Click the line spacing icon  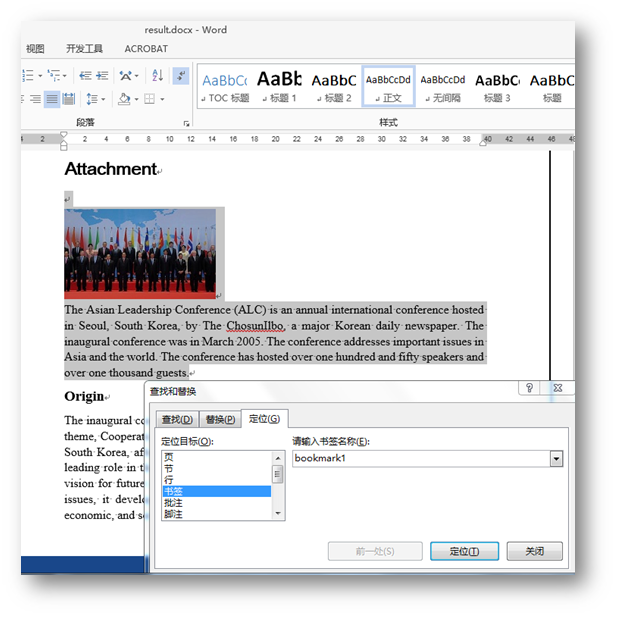[x=92, y=99]
